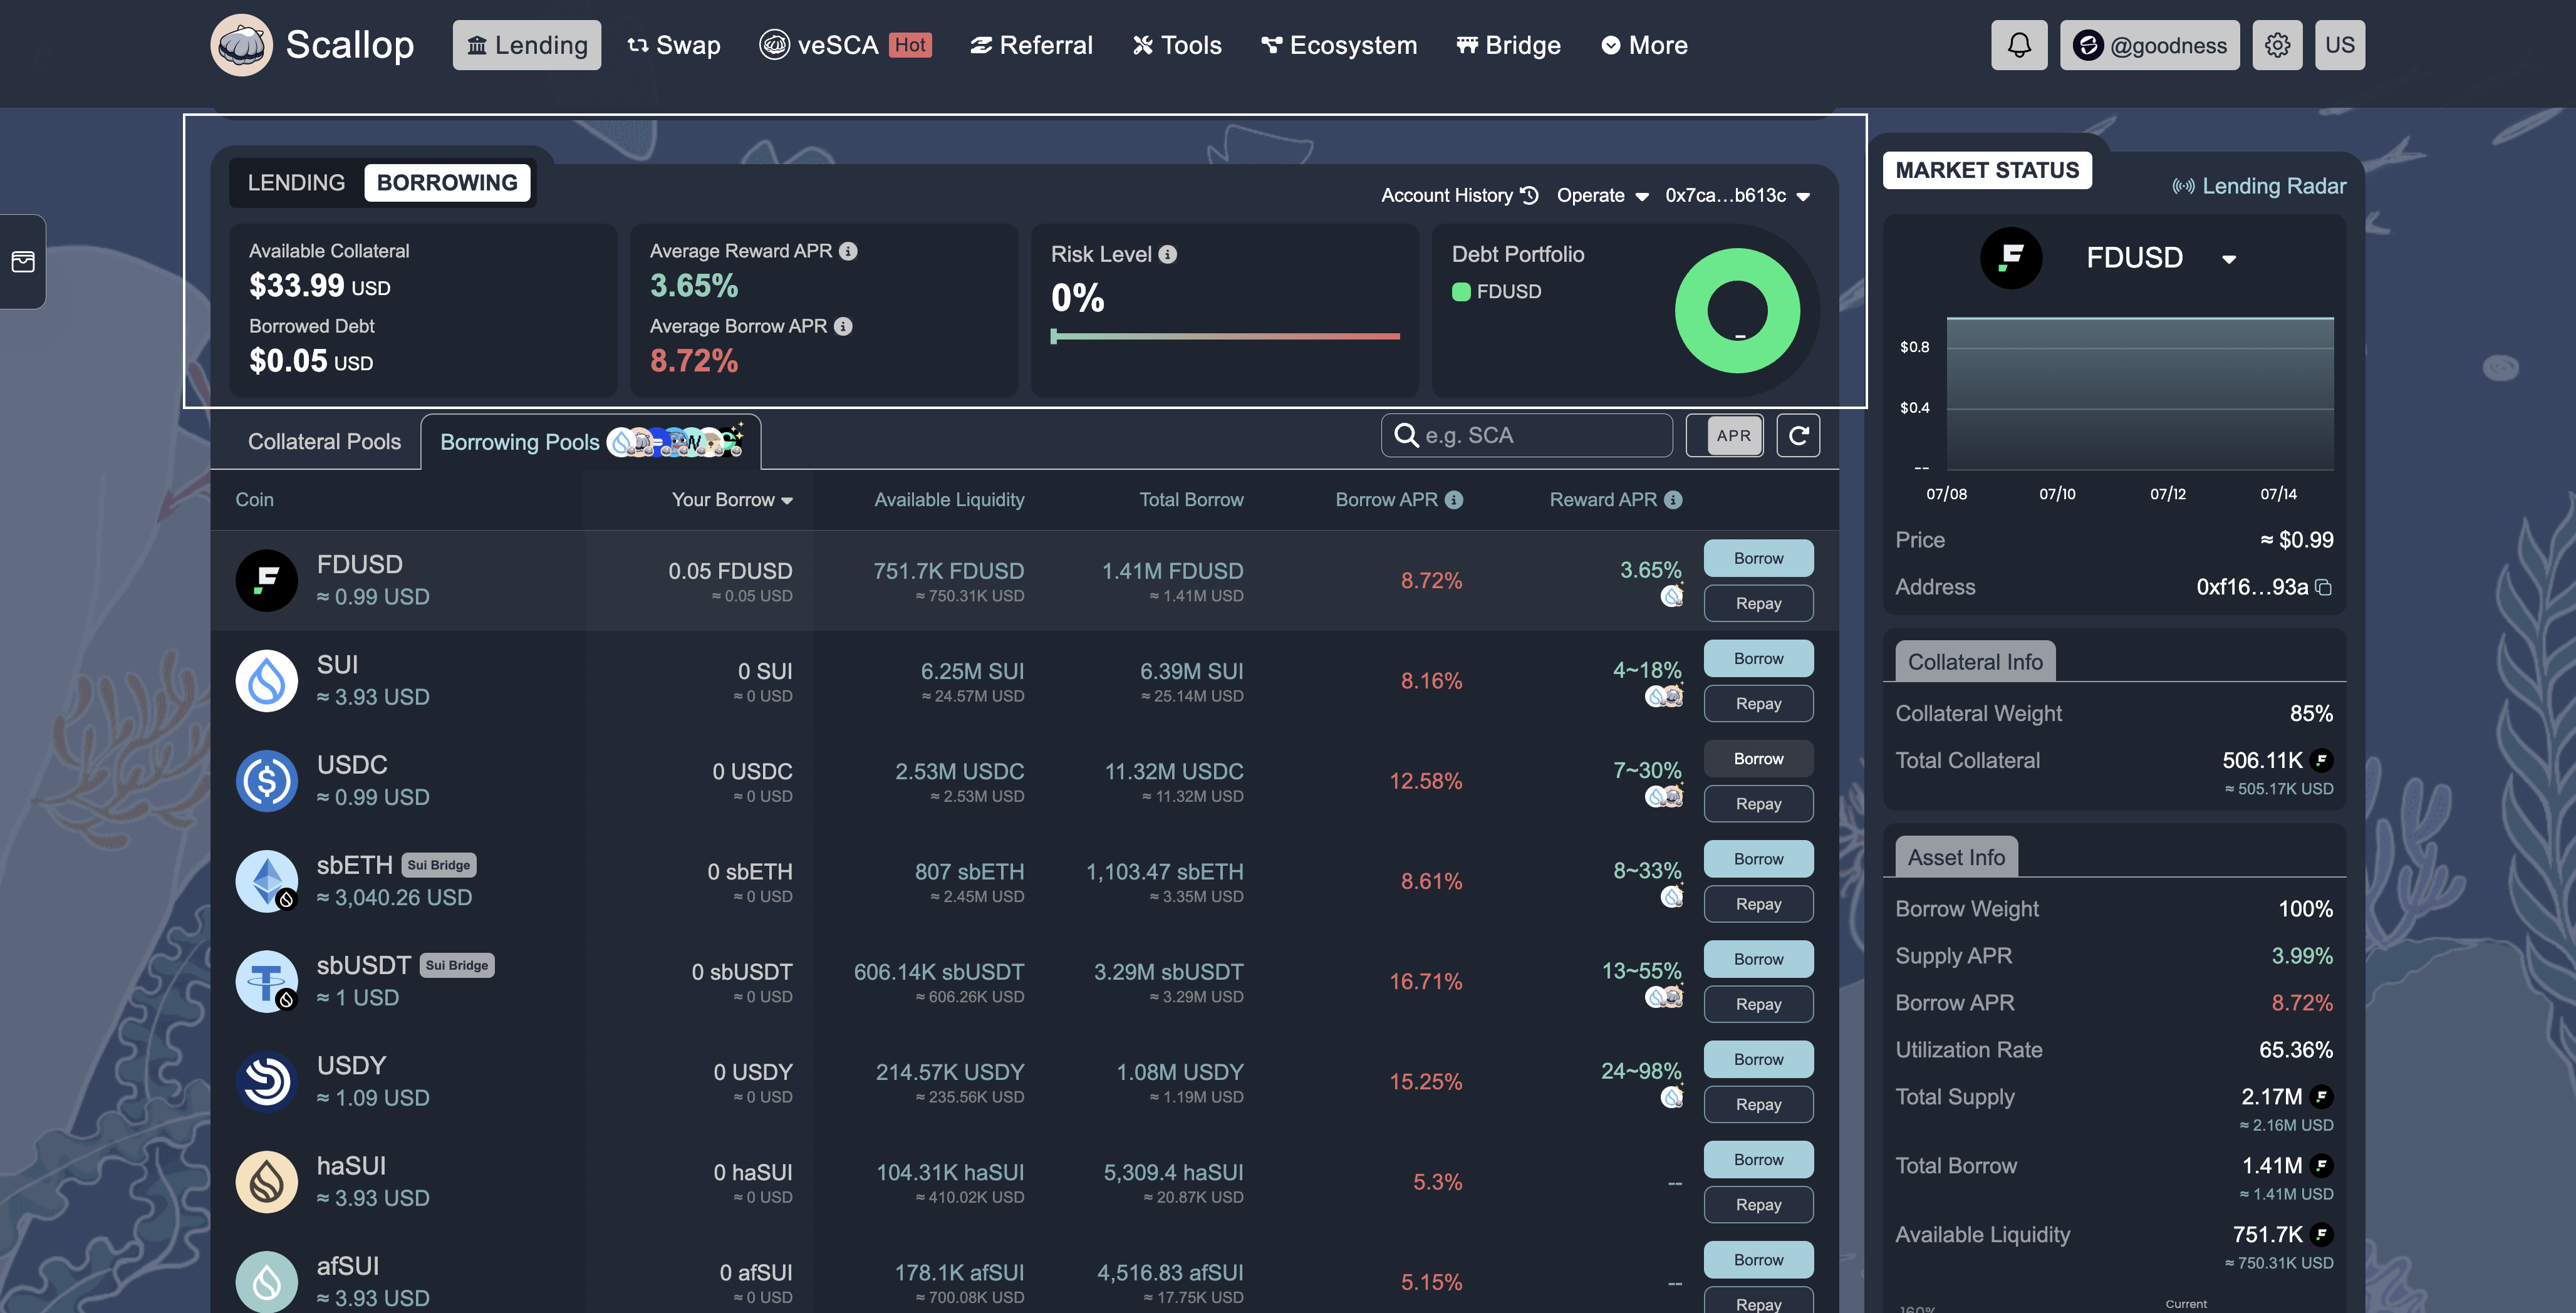
Task: Select BORROWING mode toggle
Action: (447, 183)
